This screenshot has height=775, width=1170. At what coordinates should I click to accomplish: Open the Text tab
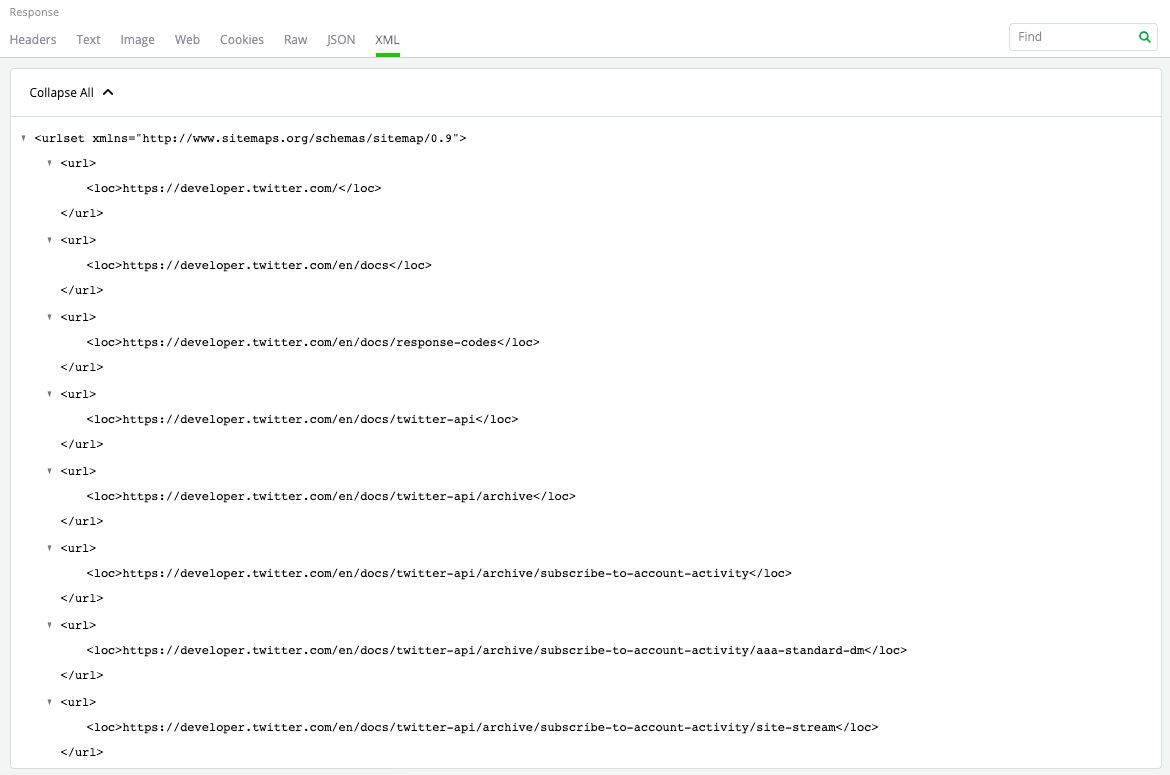pos(88,40)
